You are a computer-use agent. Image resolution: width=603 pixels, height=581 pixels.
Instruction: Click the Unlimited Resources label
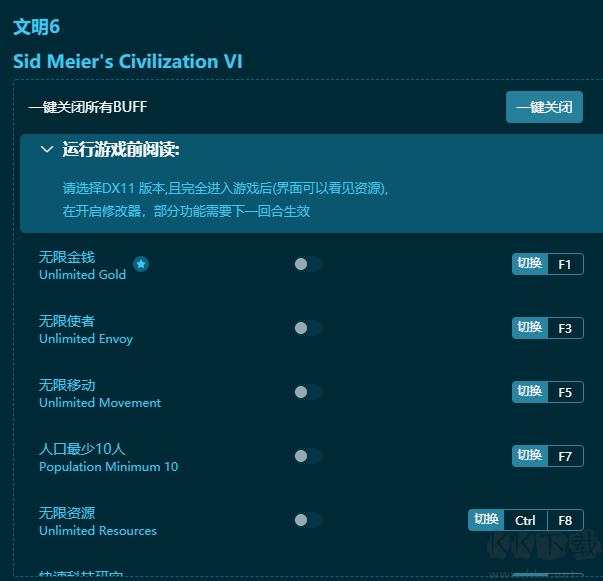(98, 531)
